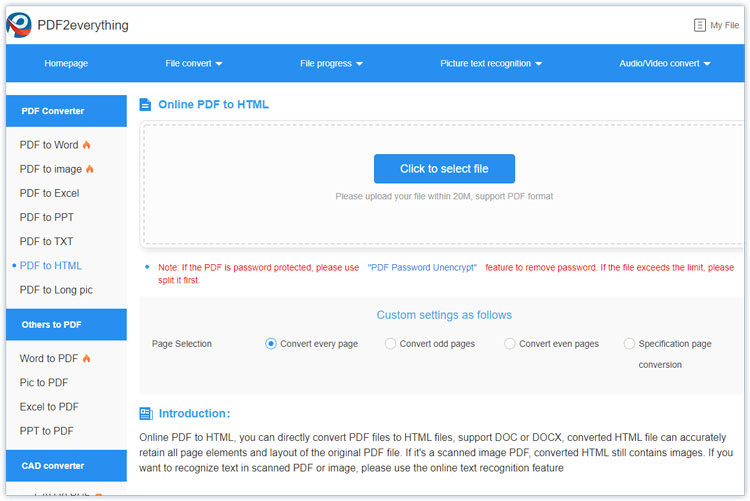Choose PDF to Long pic in sidebar
Screen dimensions: 750x501
coord(56,290)
